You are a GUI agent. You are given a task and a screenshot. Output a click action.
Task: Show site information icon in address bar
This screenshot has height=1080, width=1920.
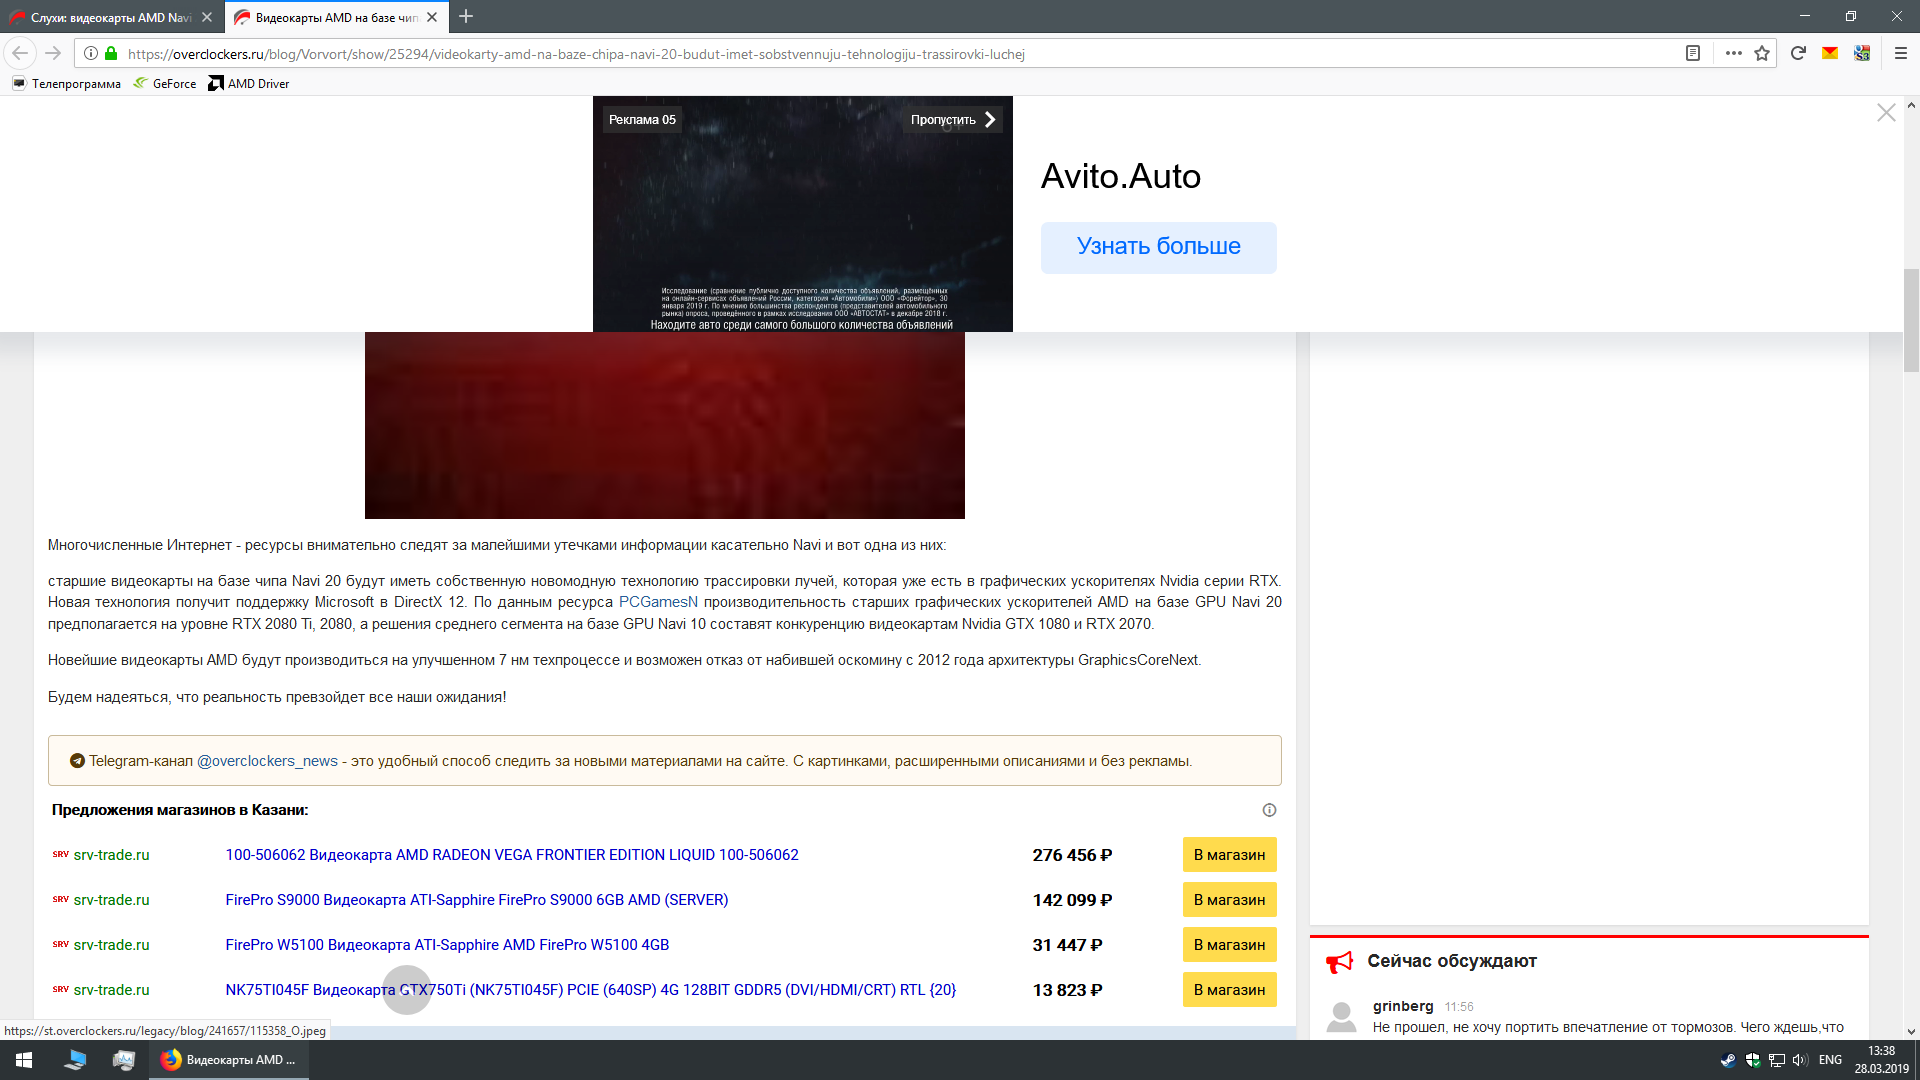pos(91,53)
